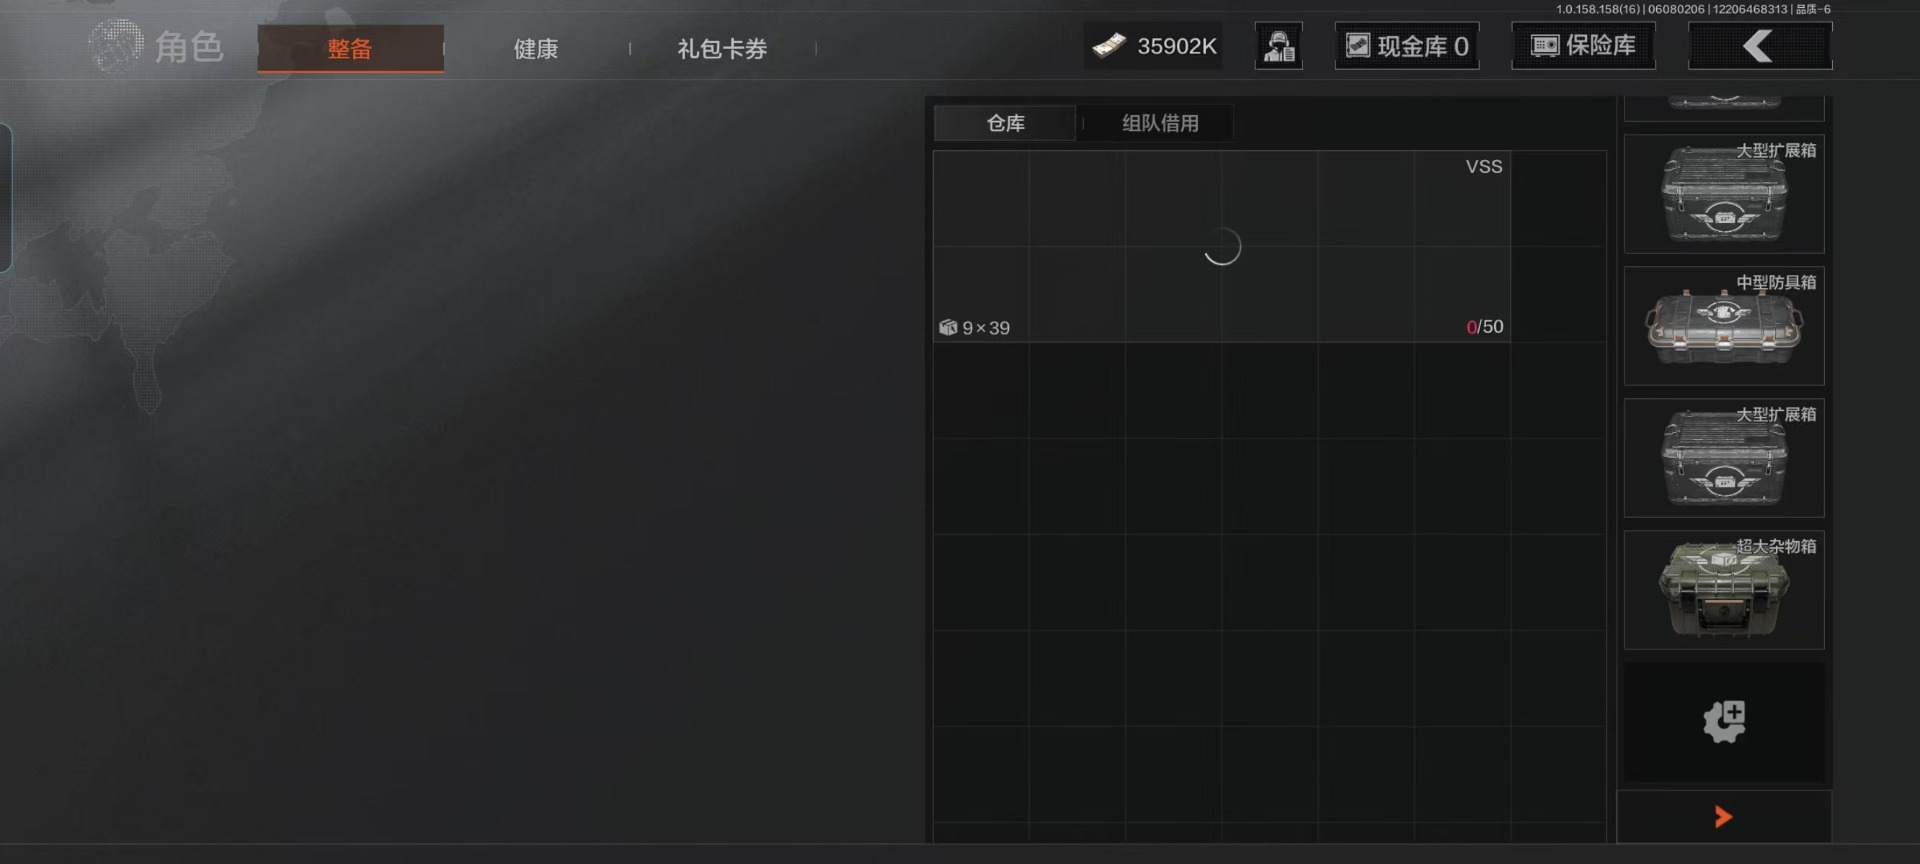The height and width of the screenshot is (864, 1920).
Task: Select the 中型防具箱 armor case
Action: click(x=1724, y=326)
